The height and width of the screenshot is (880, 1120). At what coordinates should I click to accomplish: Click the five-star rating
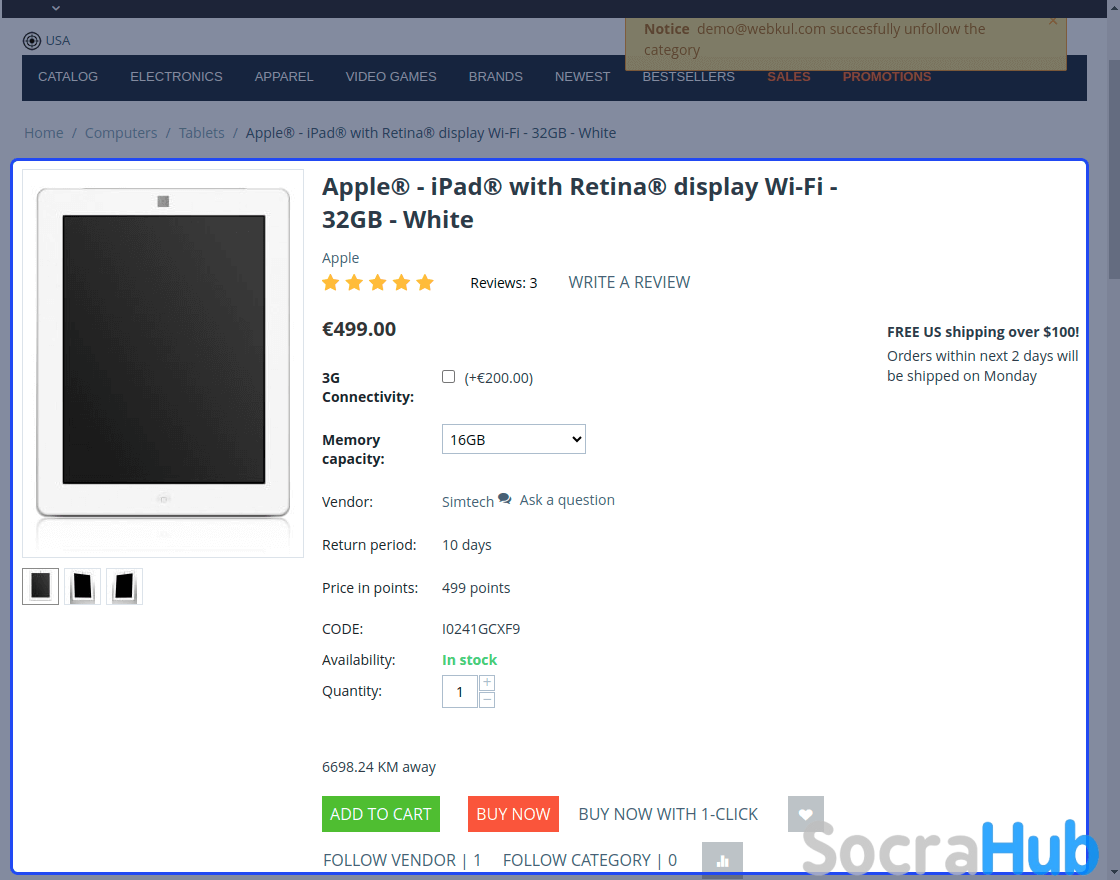pyautogui.click(x=378, y=283)
